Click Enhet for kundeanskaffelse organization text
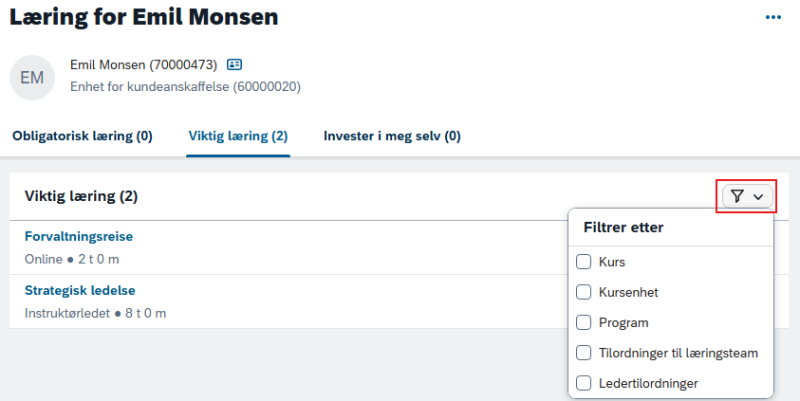The height and width of the screenshot is (401, 800). click(185, 87)
